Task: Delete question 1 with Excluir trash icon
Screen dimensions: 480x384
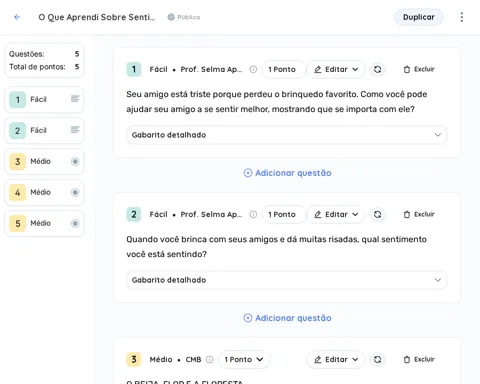Action: [419, 69]
